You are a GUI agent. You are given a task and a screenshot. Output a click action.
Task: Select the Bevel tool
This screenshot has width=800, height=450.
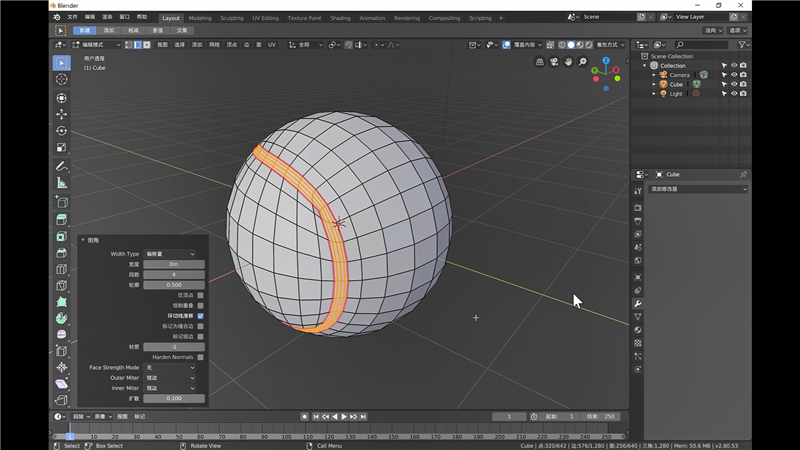coord(62,253)
